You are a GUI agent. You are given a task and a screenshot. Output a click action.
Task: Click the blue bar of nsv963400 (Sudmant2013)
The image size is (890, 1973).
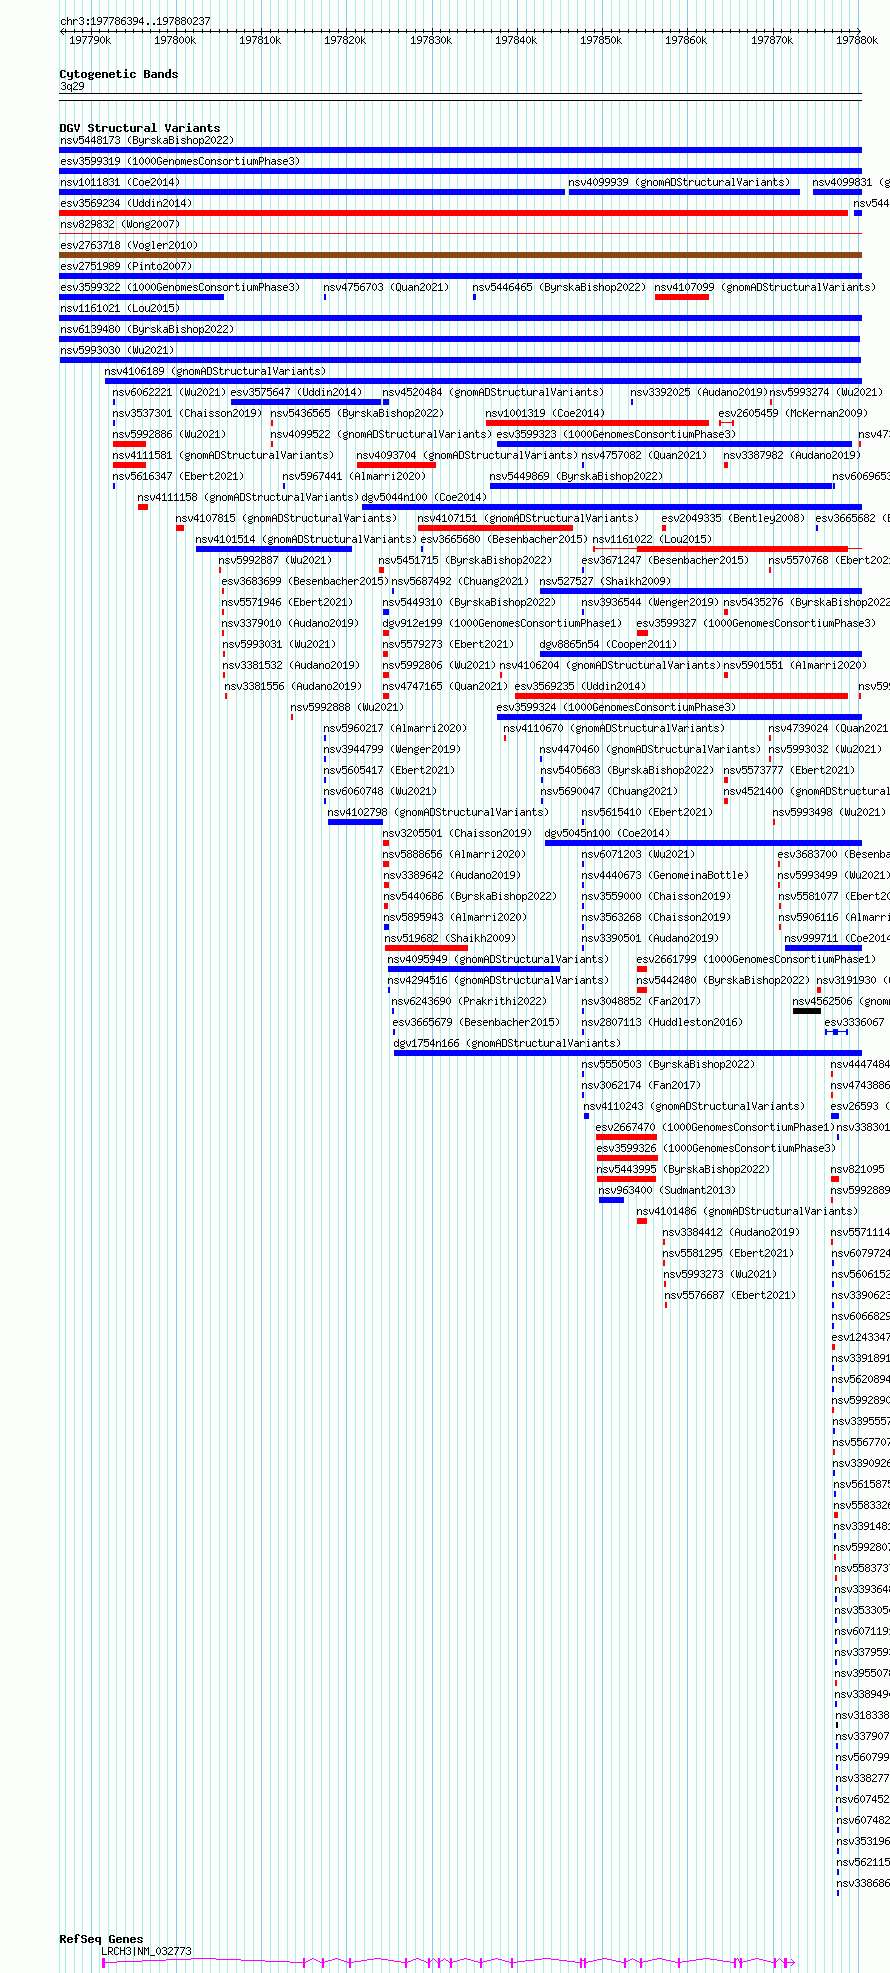pos(611,1200)
